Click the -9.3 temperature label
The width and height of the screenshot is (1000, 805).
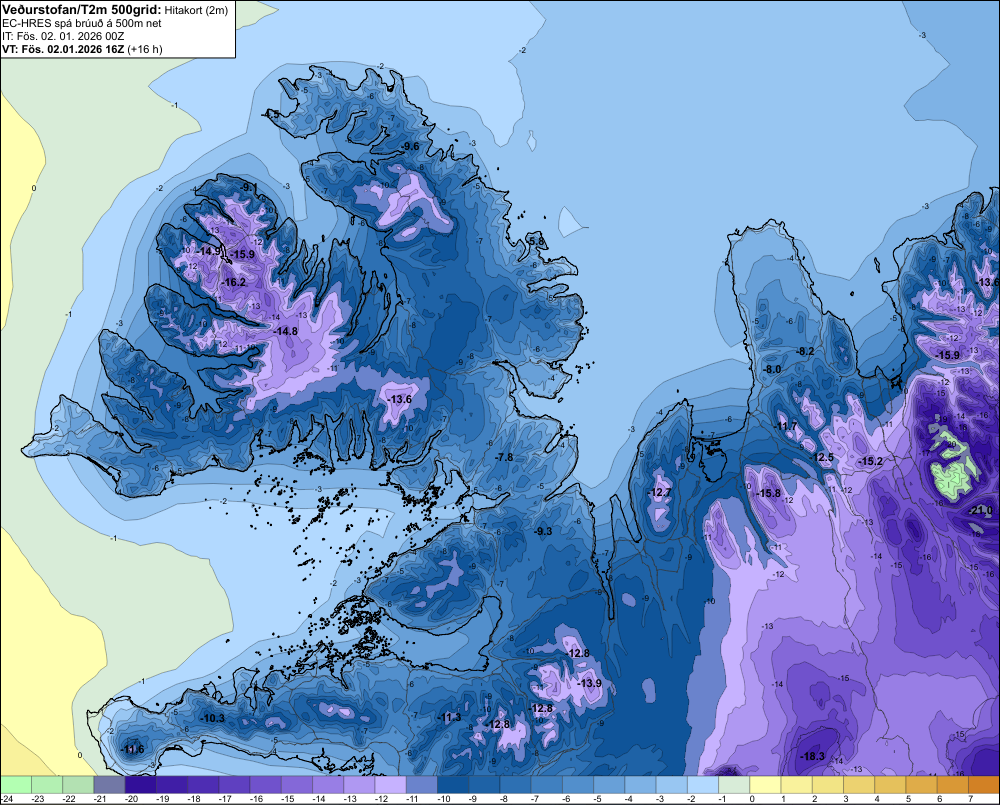click(x=543, y=531)
